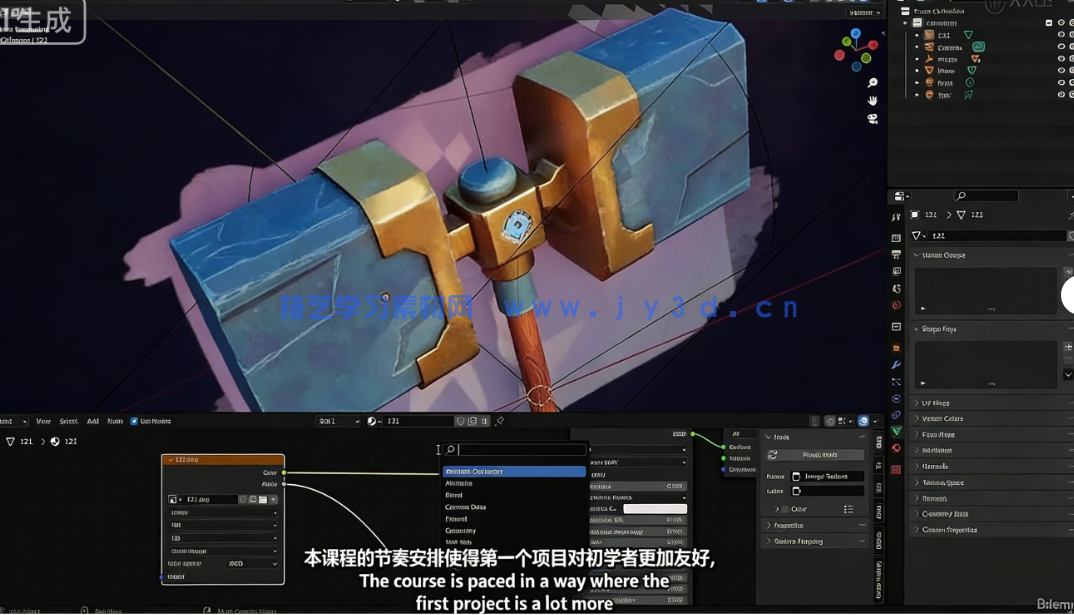The image size is (1074, 615).
Task: Open the Slot 1 dropdown in shader header
Action: [337, 420]
